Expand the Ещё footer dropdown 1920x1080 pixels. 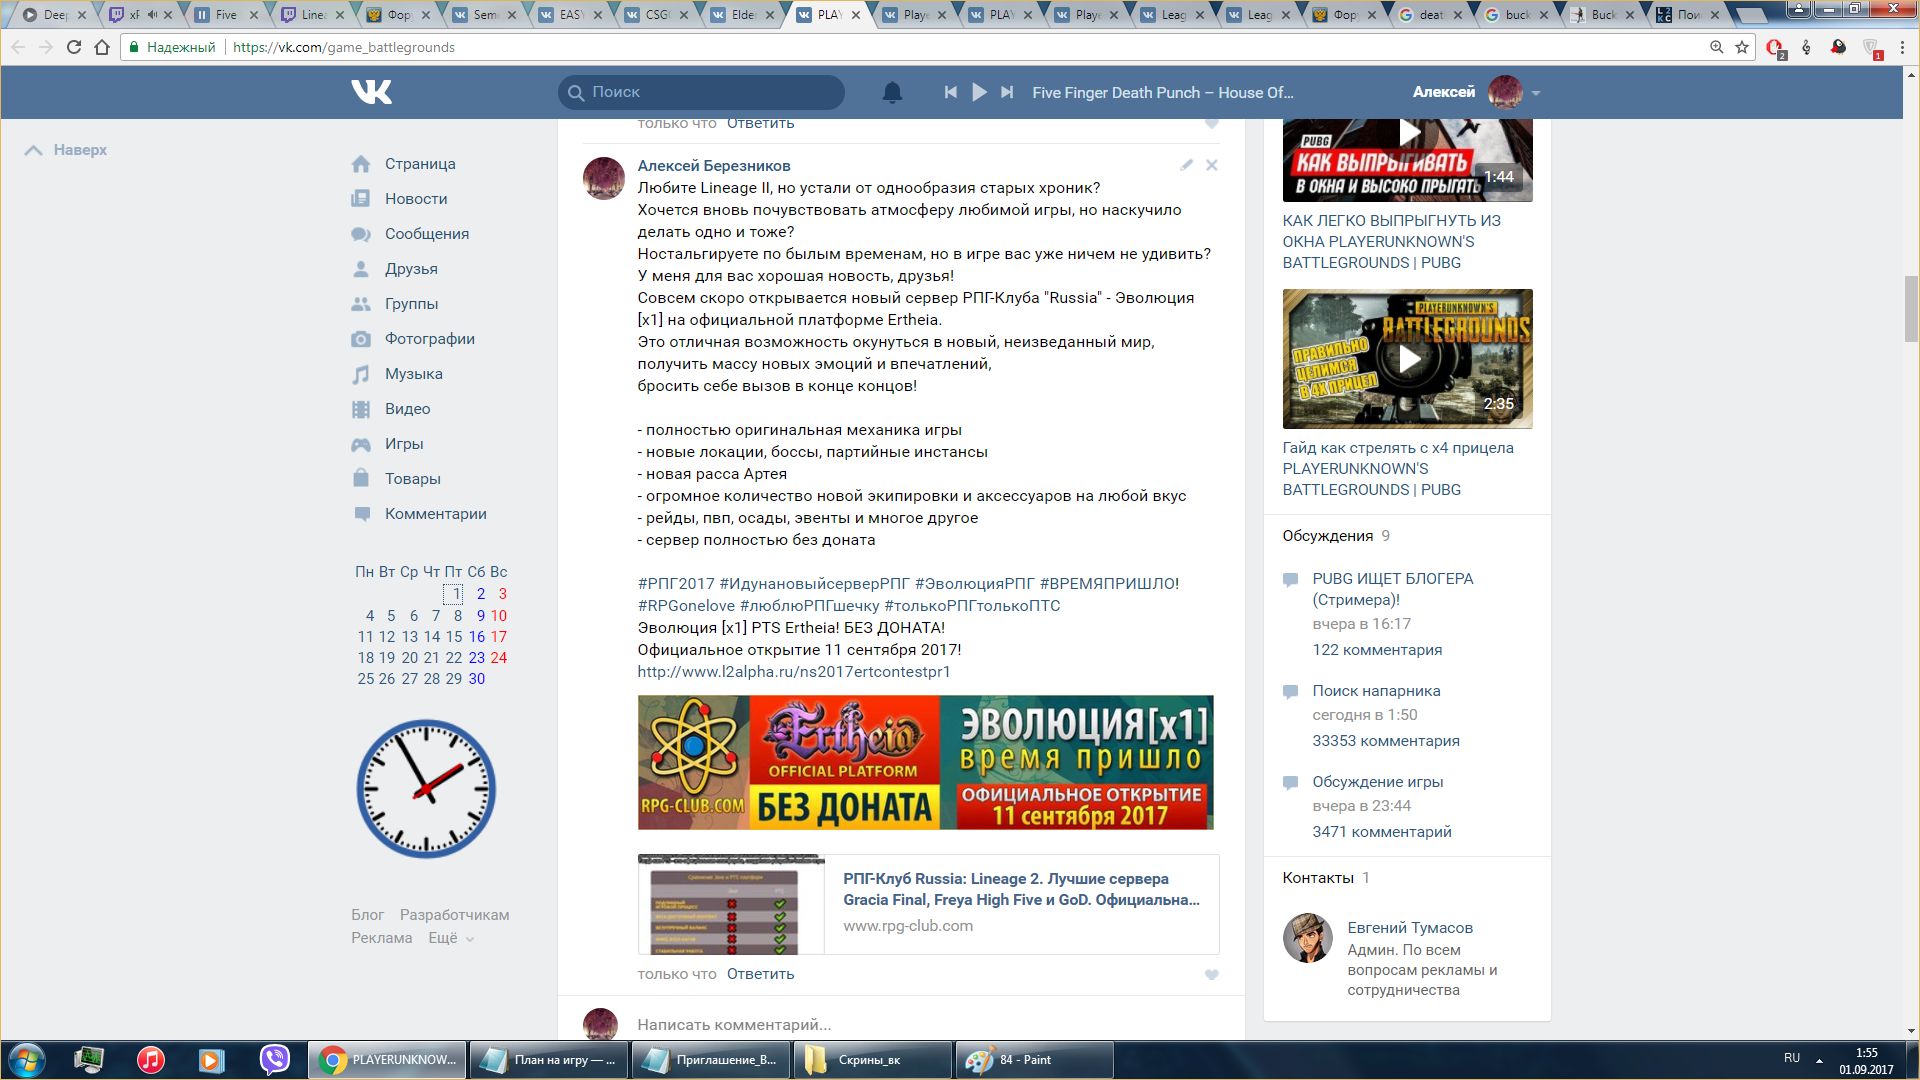(450, 938)
